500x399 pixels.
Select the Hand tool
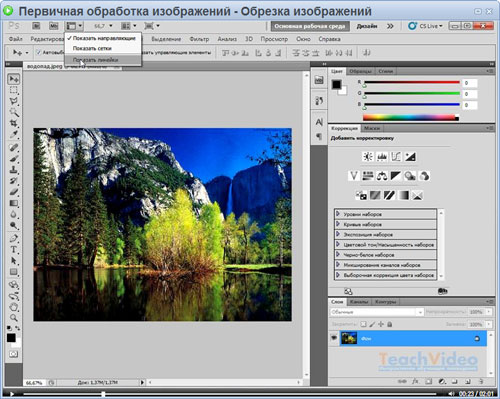14,307
